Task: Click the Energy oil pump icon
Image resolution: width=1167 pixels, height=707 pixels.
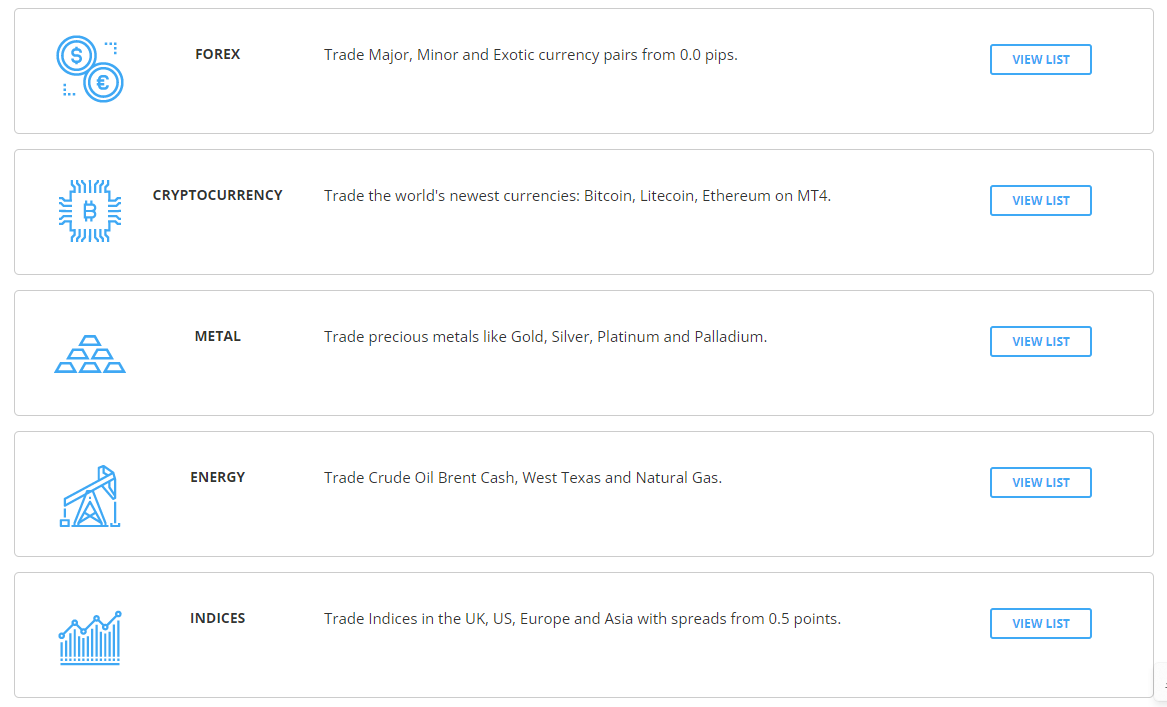Action: (90, 496)
